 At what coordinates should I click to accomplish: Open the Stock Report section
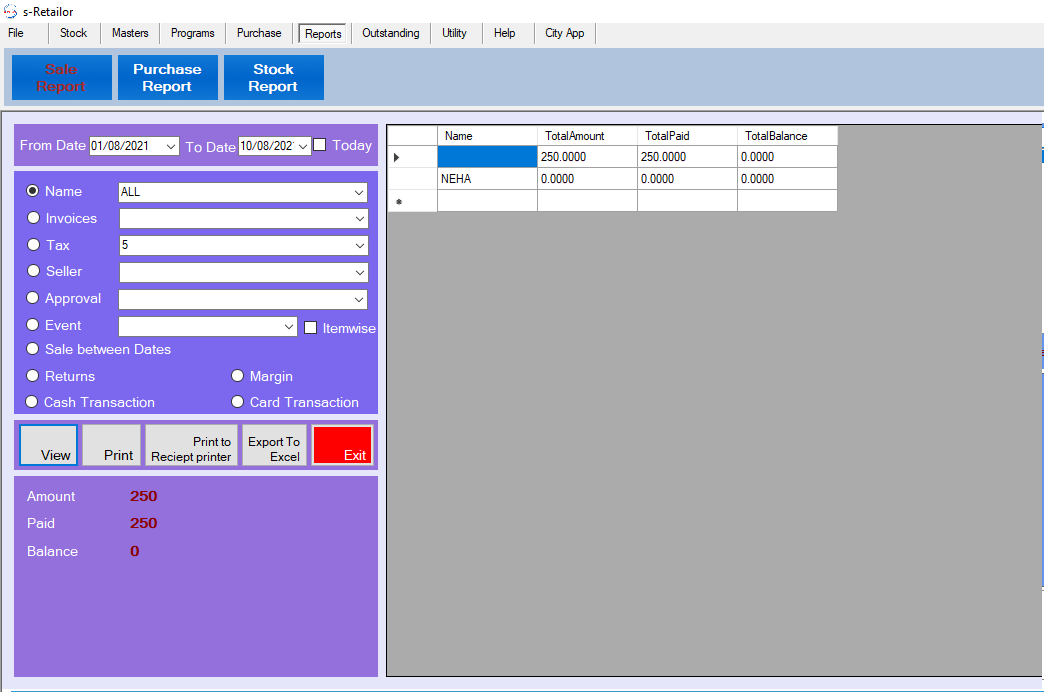pyautogui.click(x=273, y=78)
